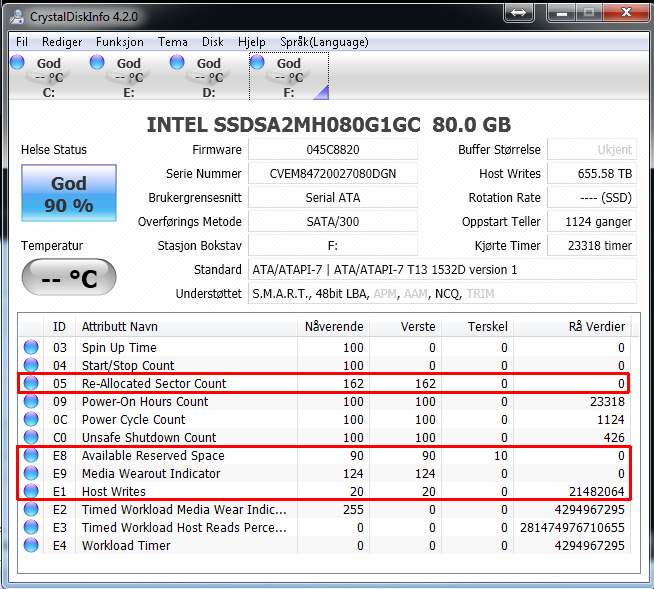Click threshold value 10 of Available Reserved Space
This screenshot has height=589, width=654.
[501, 456]
